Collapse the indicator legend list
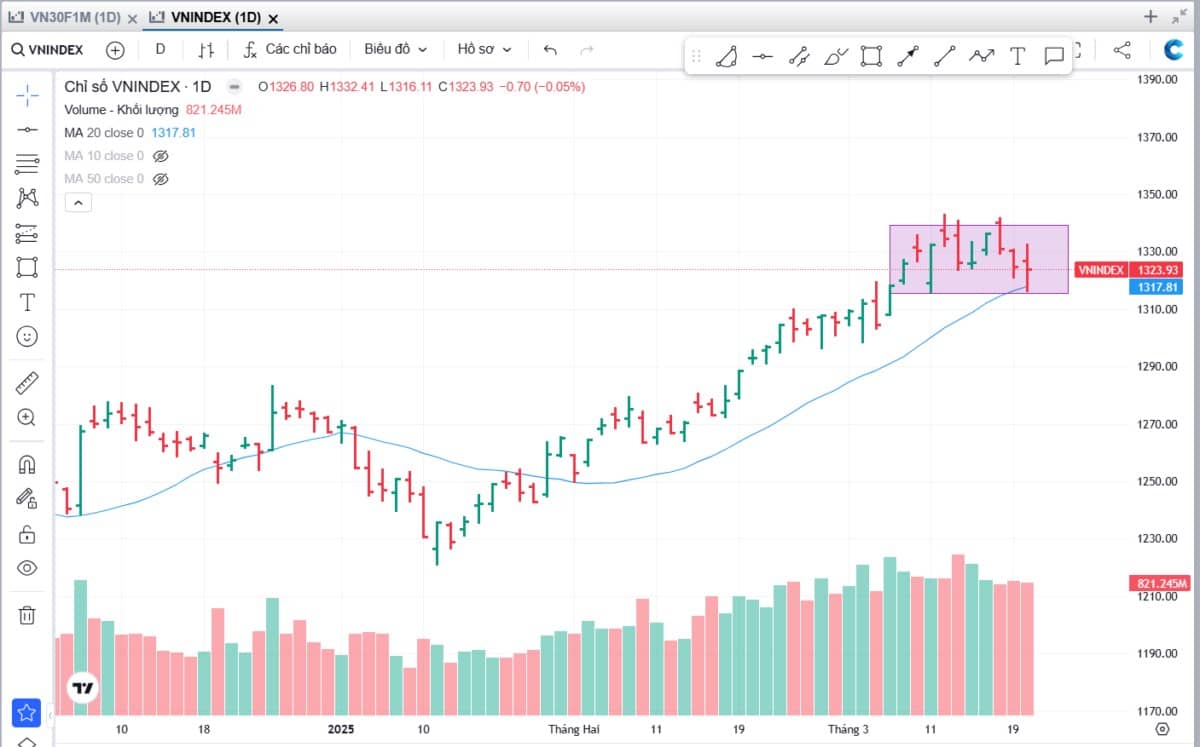This screenshot has width=1200, height=747. click(78, 203)
